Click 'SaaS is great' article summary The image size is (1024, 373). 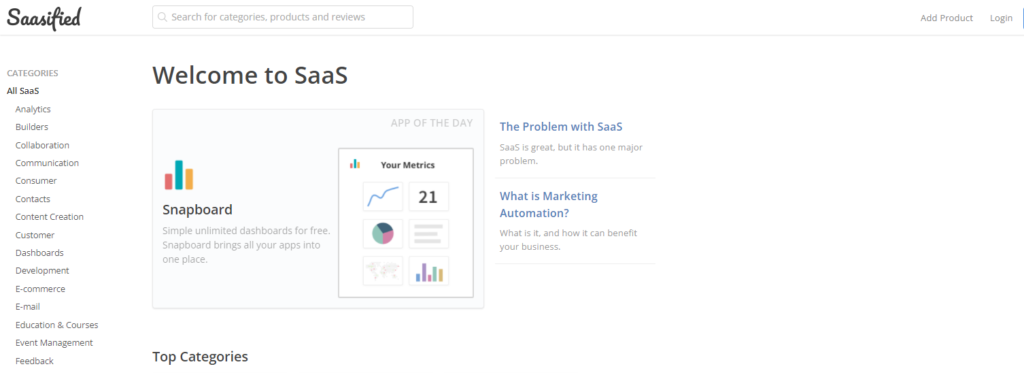pos(571,154)
